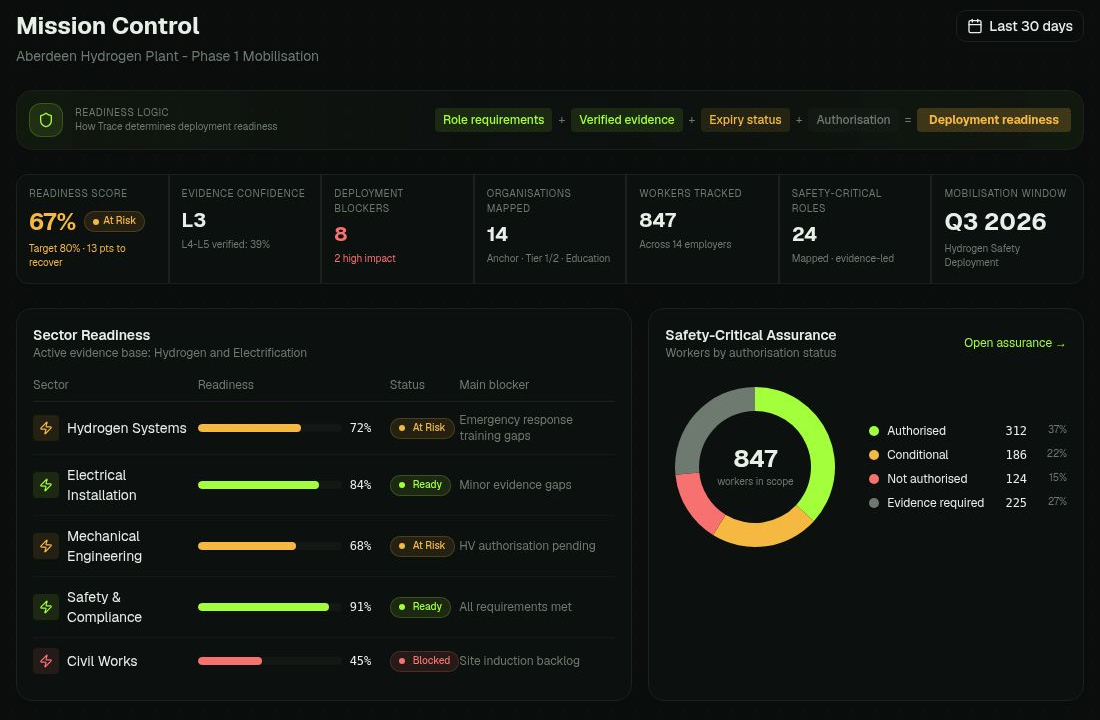Click the Not authorised count 124
Screen dimensions: 1100x720
pos(1016,479)
